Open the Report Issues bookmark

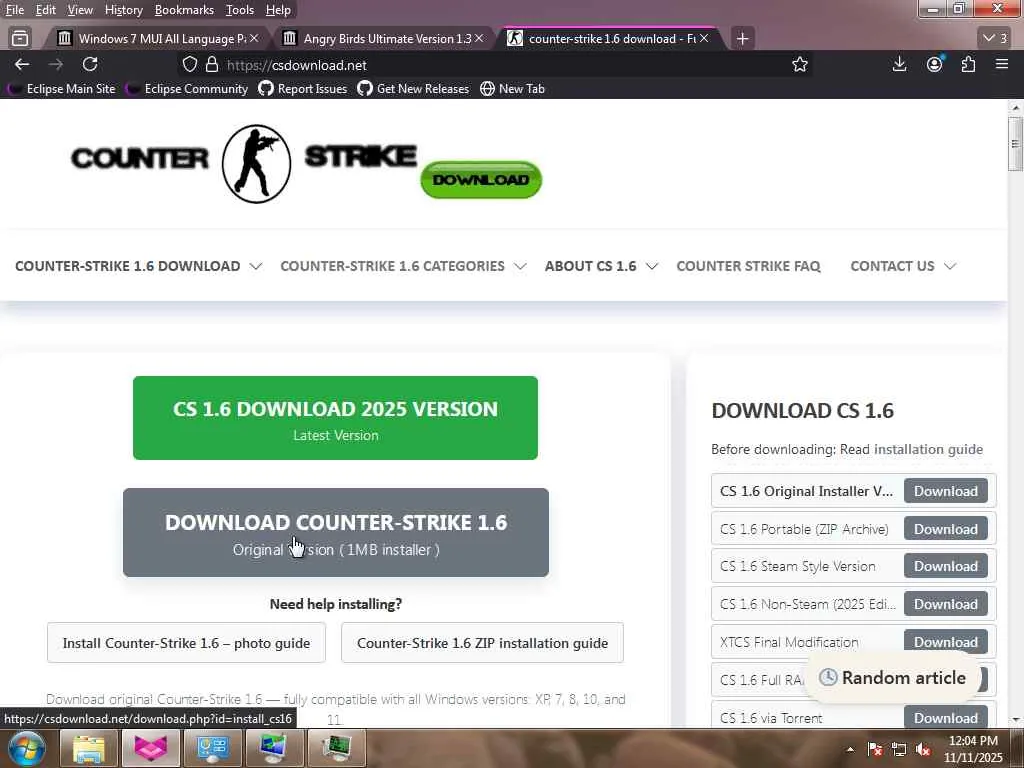pos(303,89)
